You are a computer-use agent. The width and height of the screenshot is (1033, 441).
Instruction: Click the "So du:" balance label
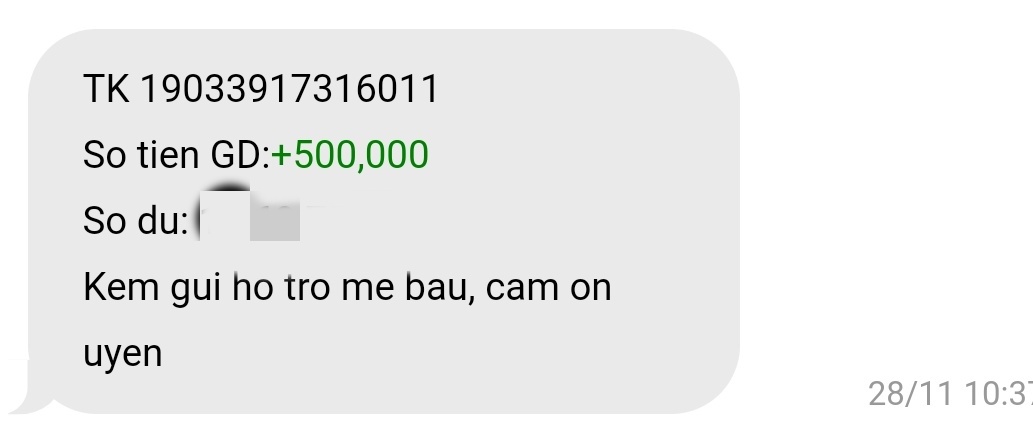click(136, 221)
